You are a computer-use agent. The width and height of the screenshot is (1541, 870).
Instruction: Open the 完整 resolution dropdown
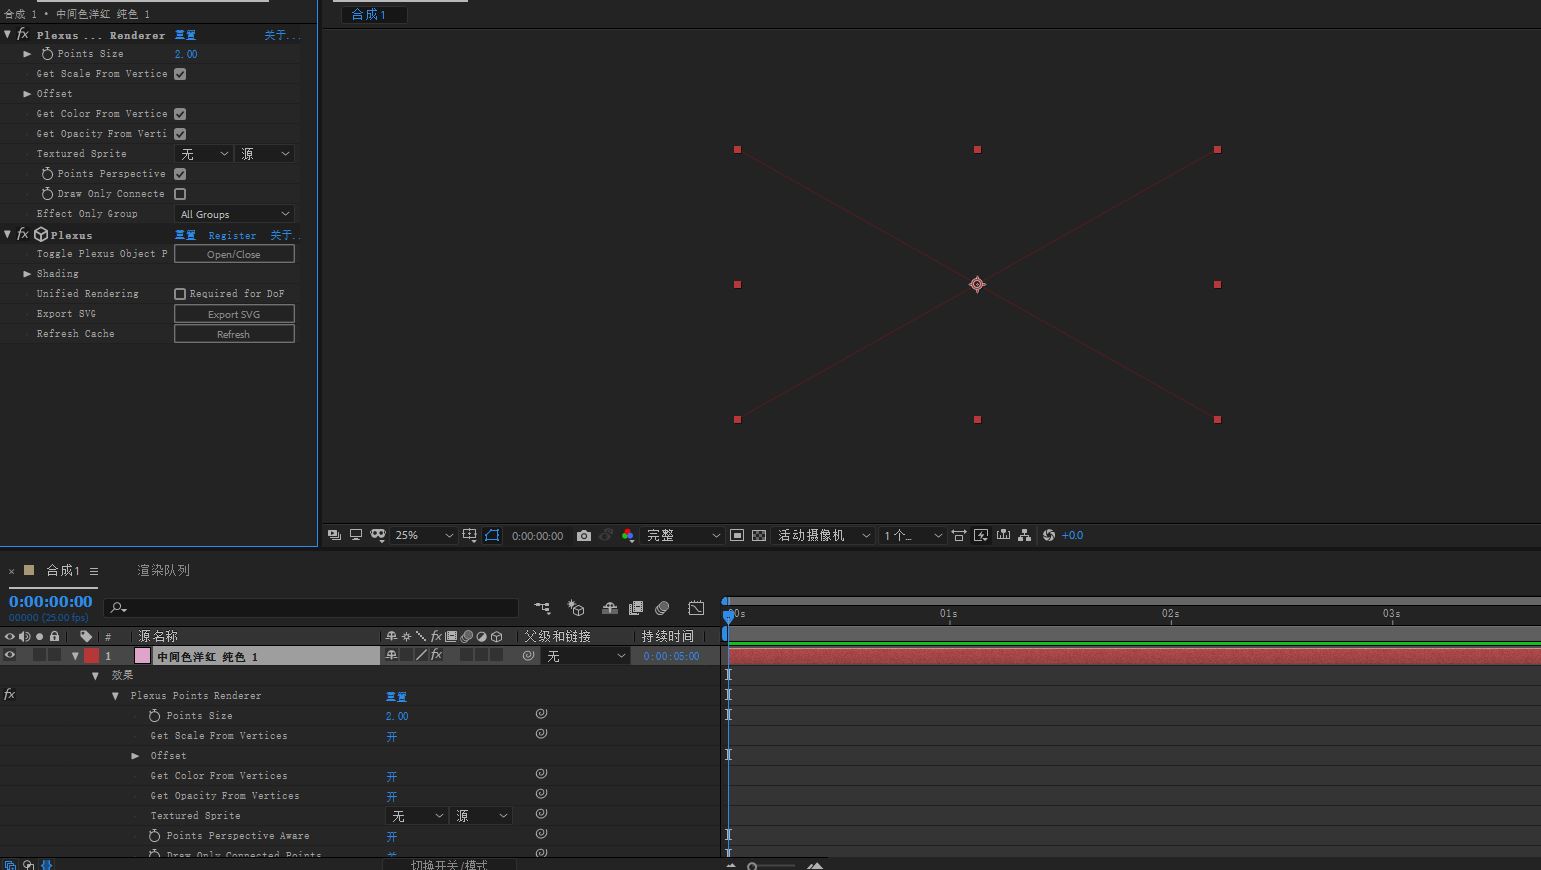683,535
